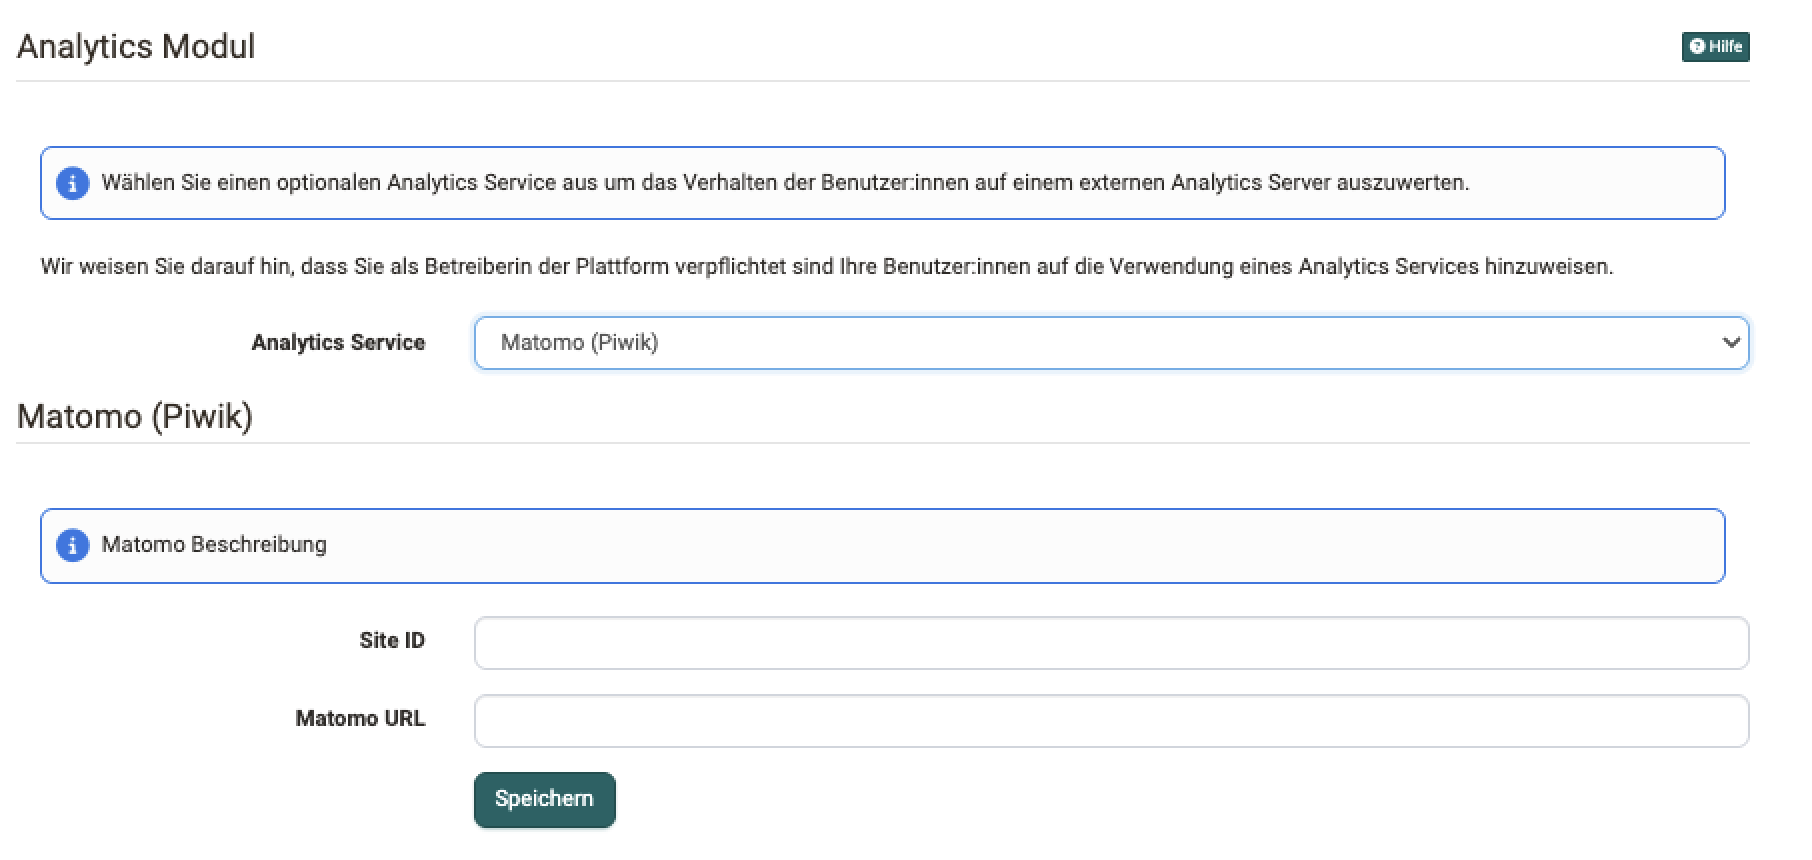Open the Analytics Service dropdown

(1111, 343)
